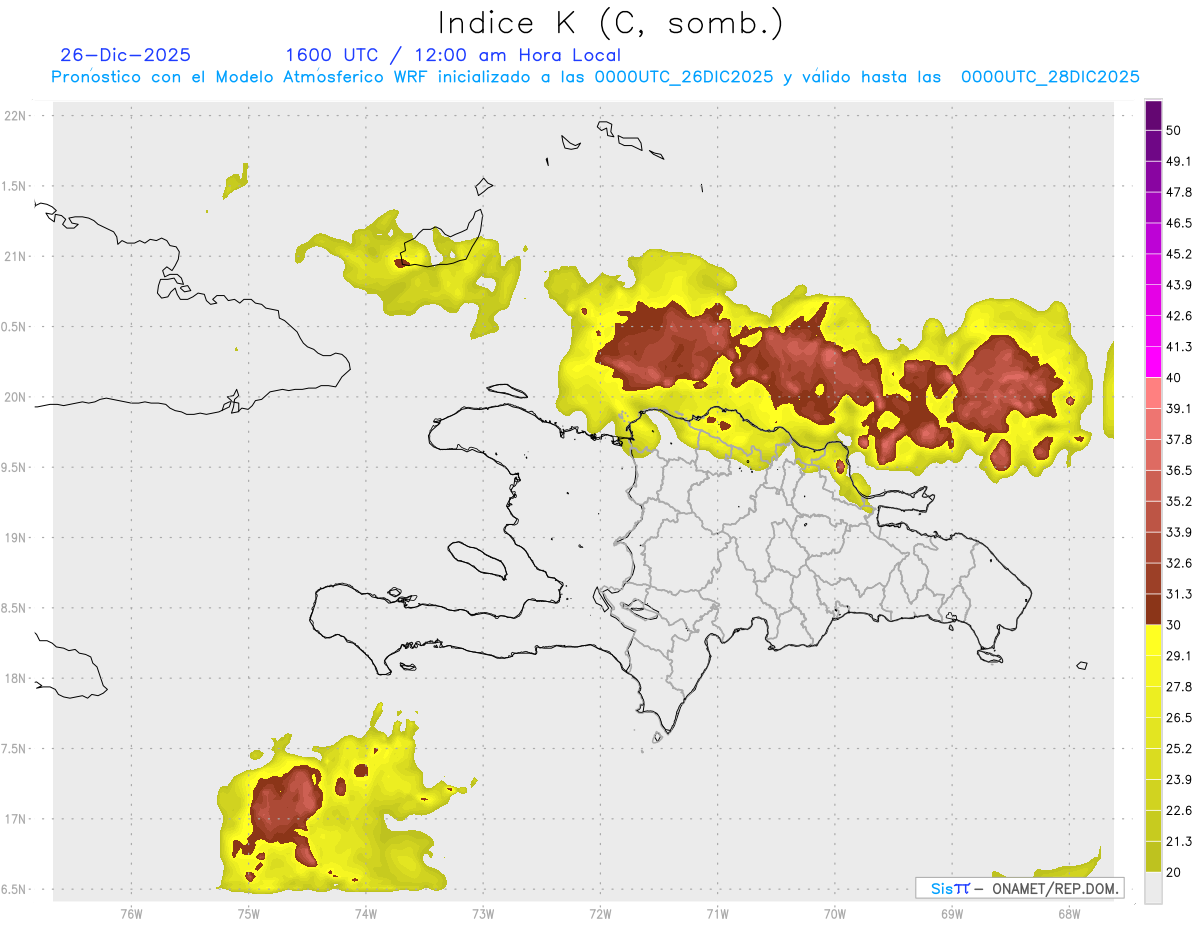Screen dimensions: 1200x927
Task: Select latitude label '20N'
Action: pyautogui.click(x=15, y=397)
